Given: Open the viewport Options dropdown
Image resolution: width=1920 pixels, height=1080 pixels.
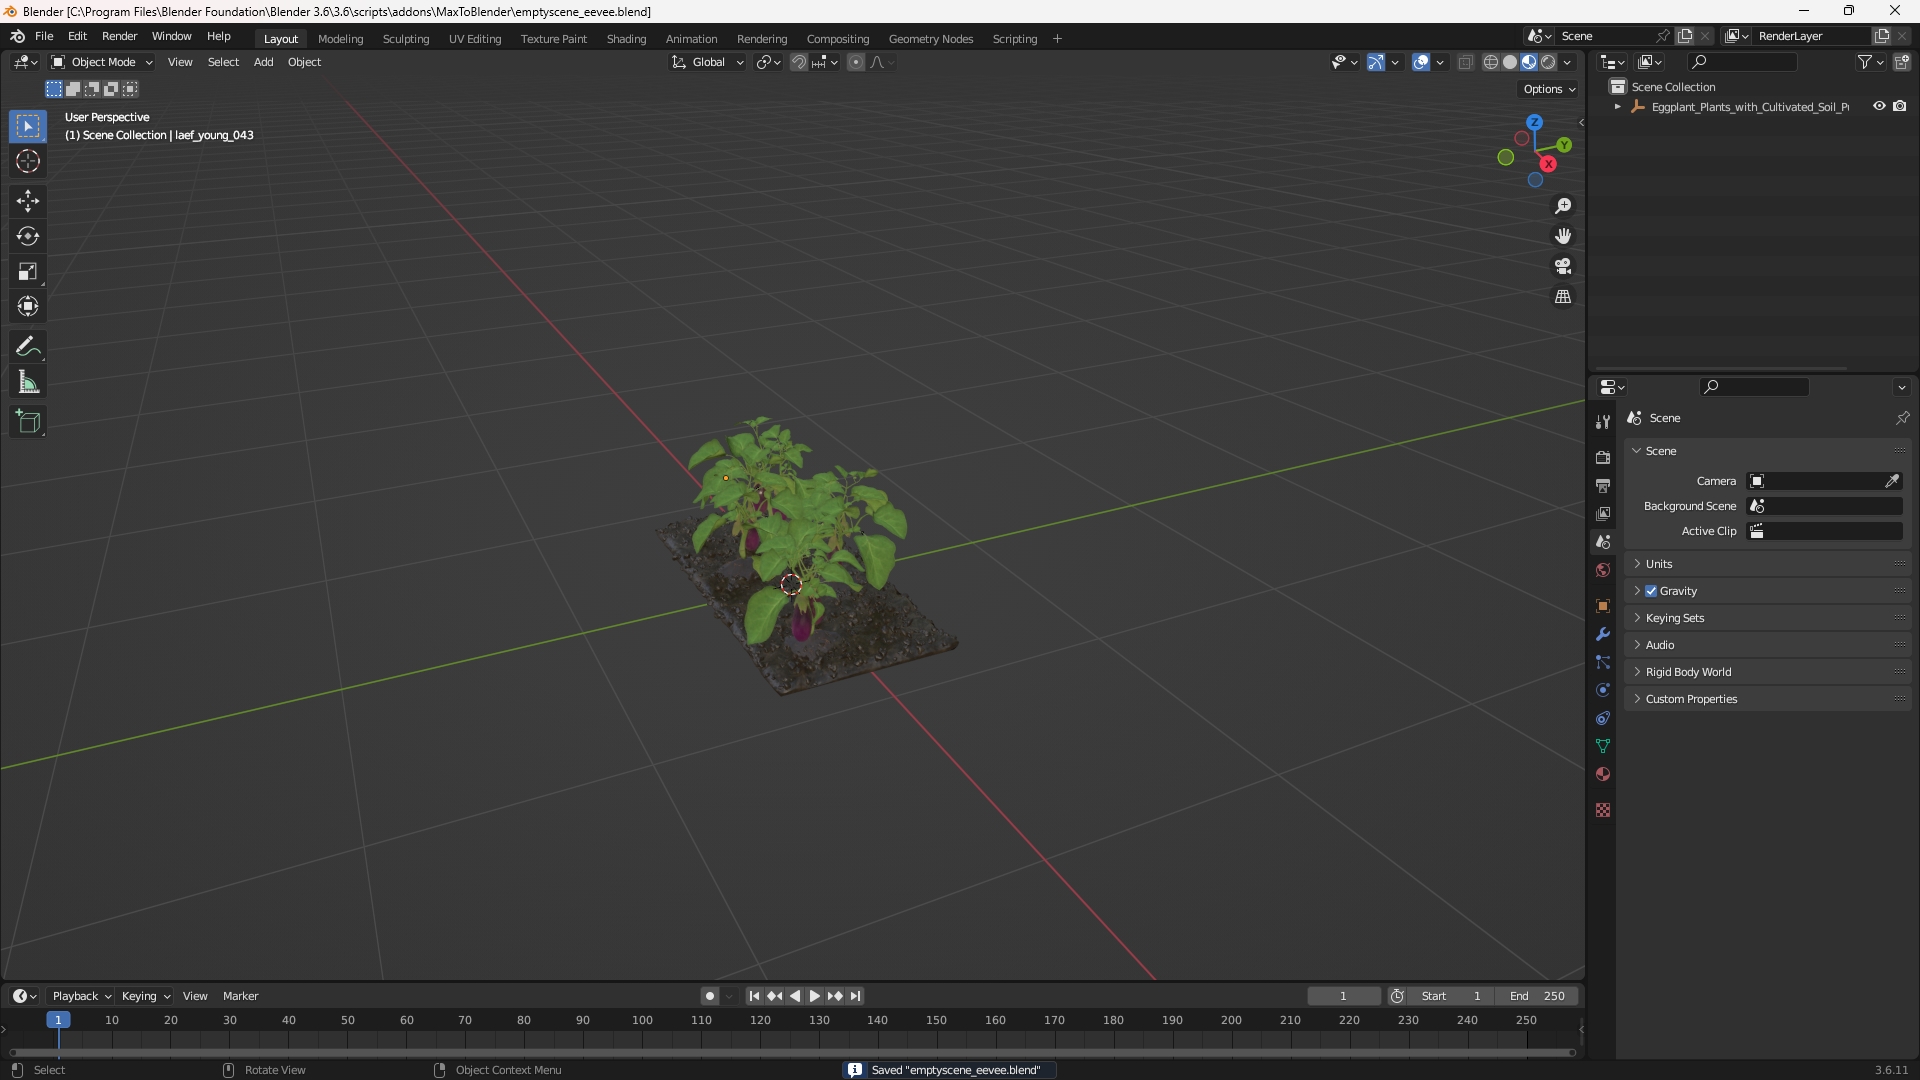Looking at the screenshot, I should tap(1548, 89).
